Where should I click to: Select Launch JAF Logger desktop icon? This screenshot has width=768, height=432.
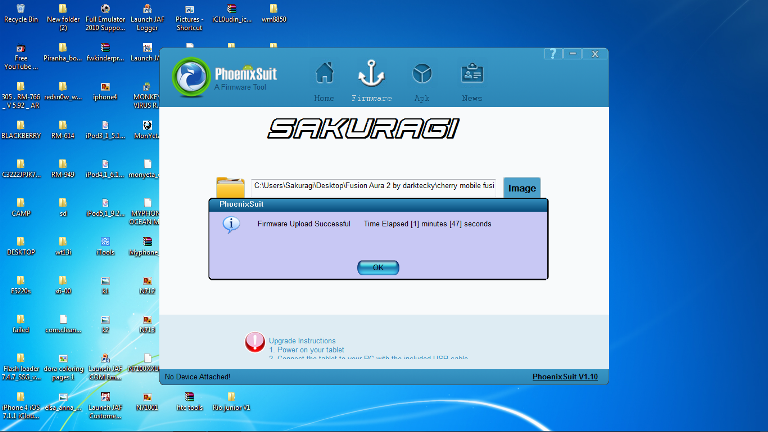coord(147,18)
